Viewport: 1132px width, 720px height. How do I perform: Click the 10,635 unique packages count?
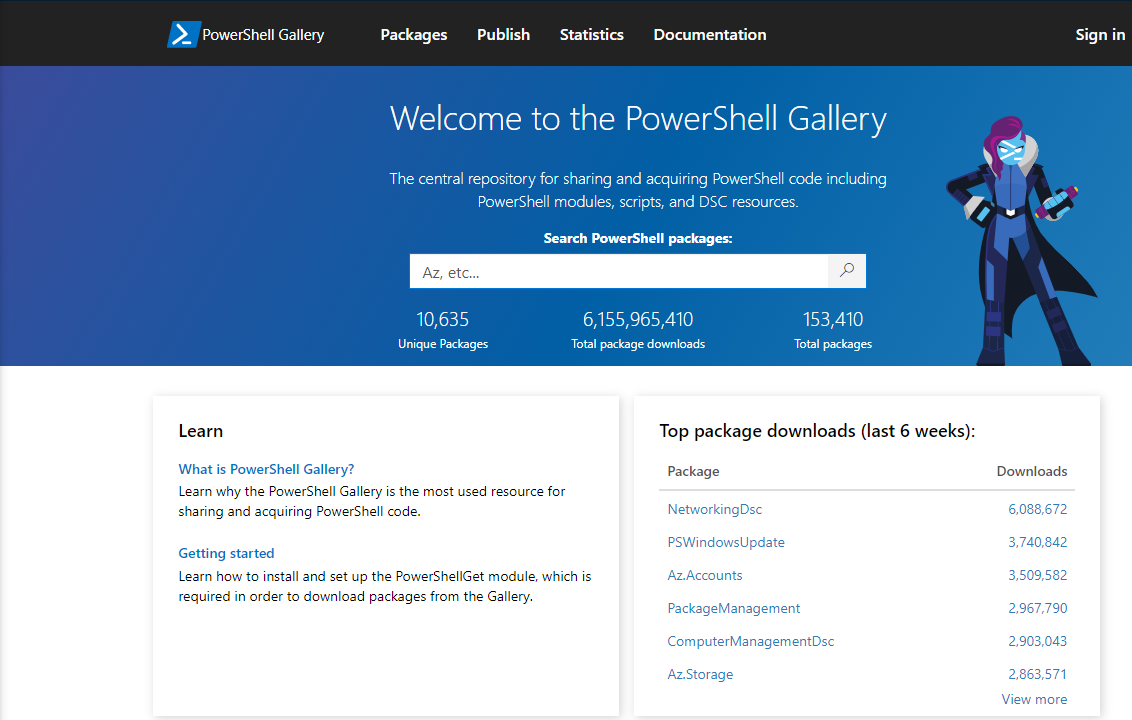pyautogui.click(x=443, y=319)
